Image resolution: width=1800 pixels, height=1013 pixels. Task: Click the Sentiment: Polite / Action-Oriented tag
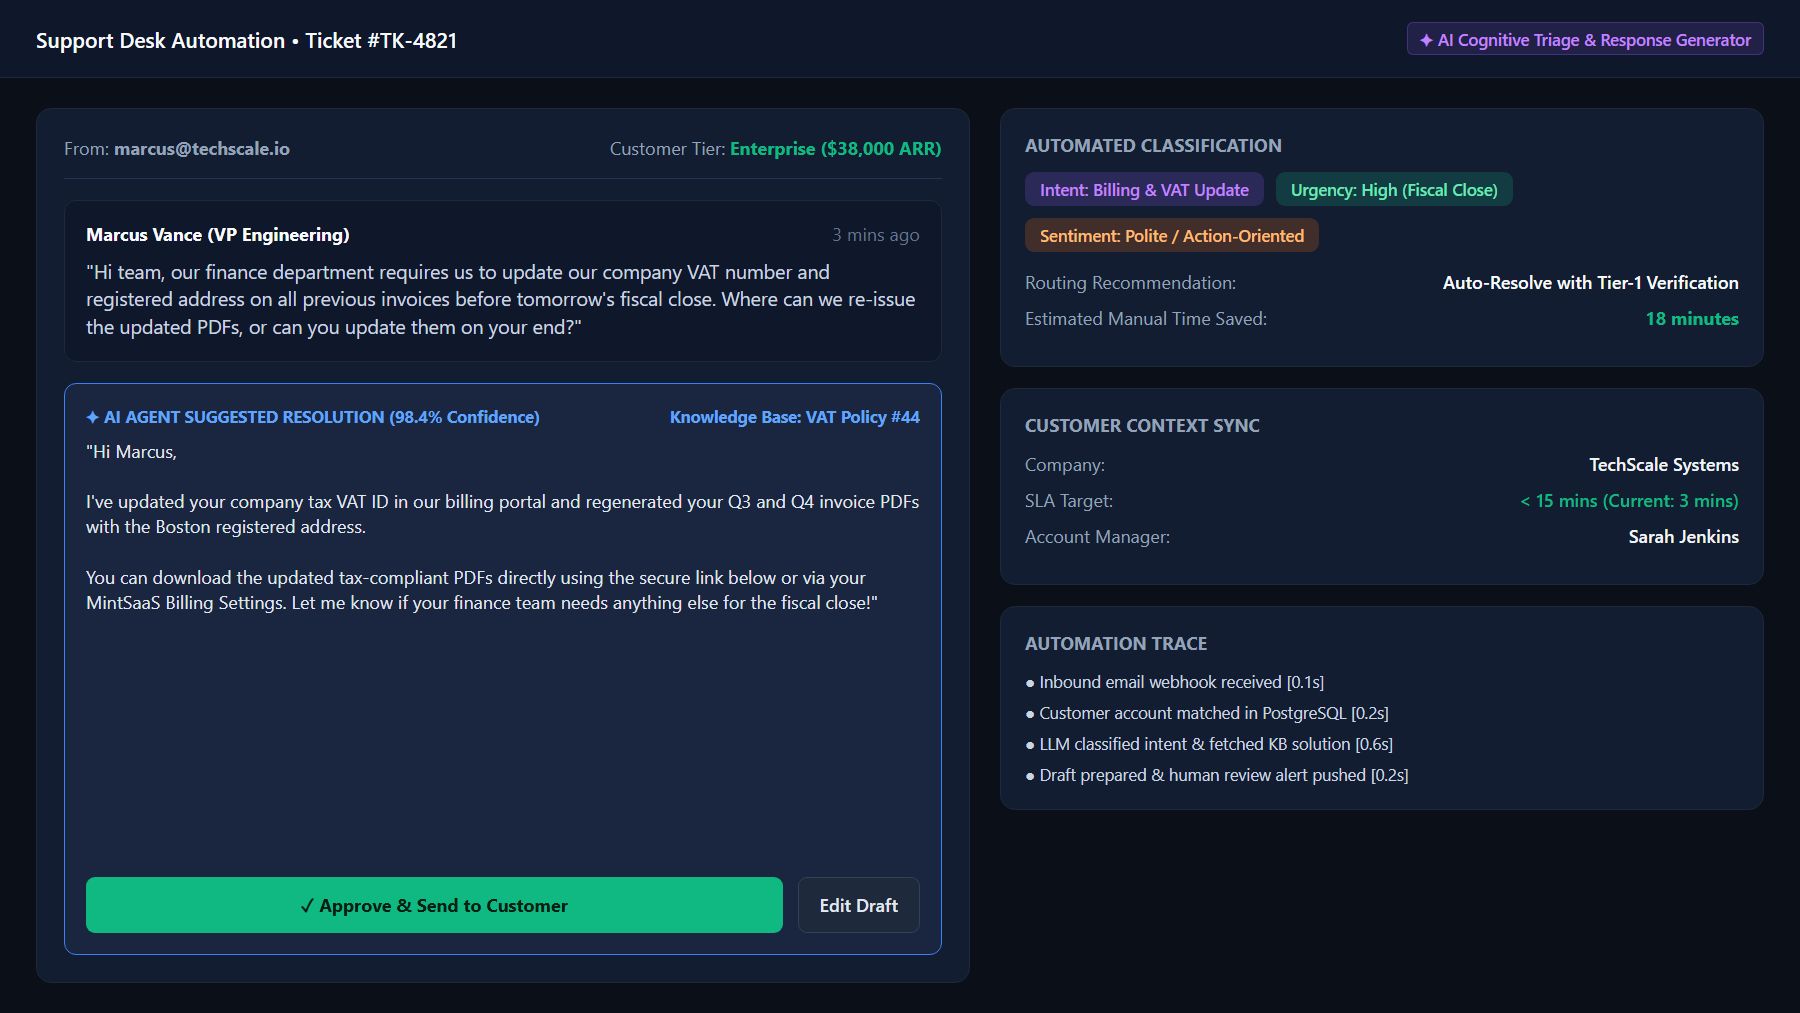(x=1172, y=236)
